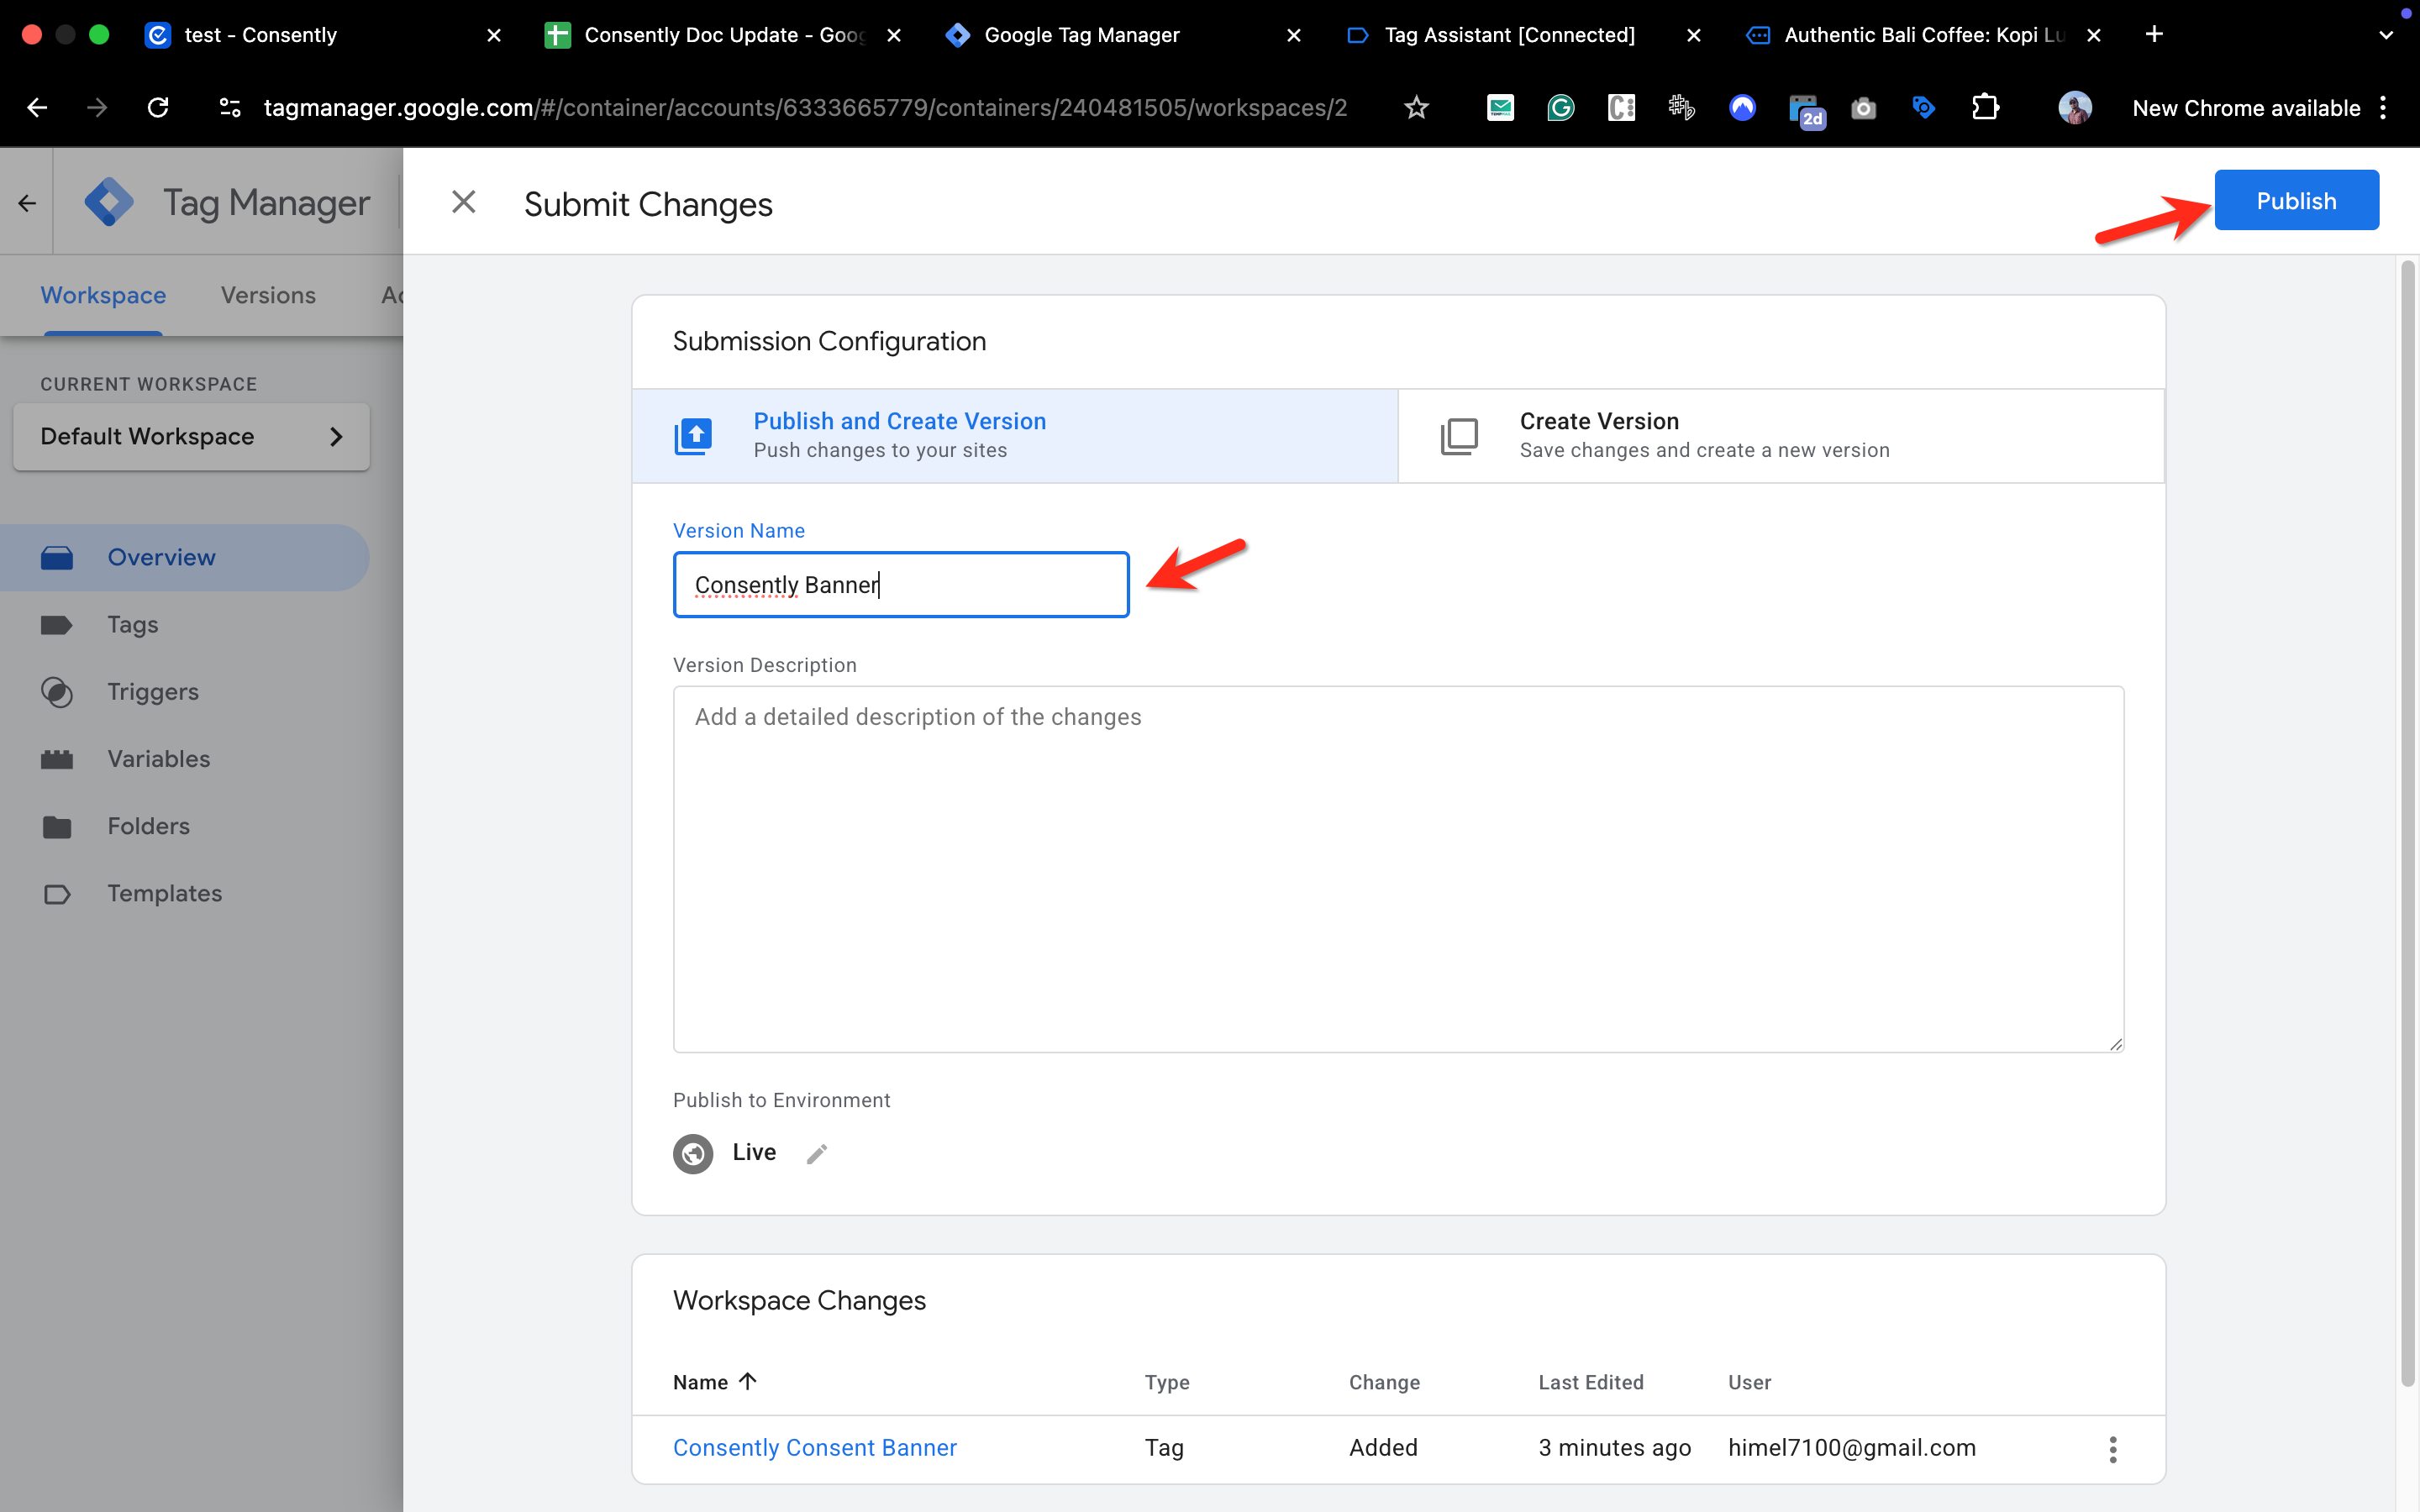Viewport: 2420px width, 1512px height.
Task: Switch to the Tag Assistant [Connected] tab
Action: 1508,35
